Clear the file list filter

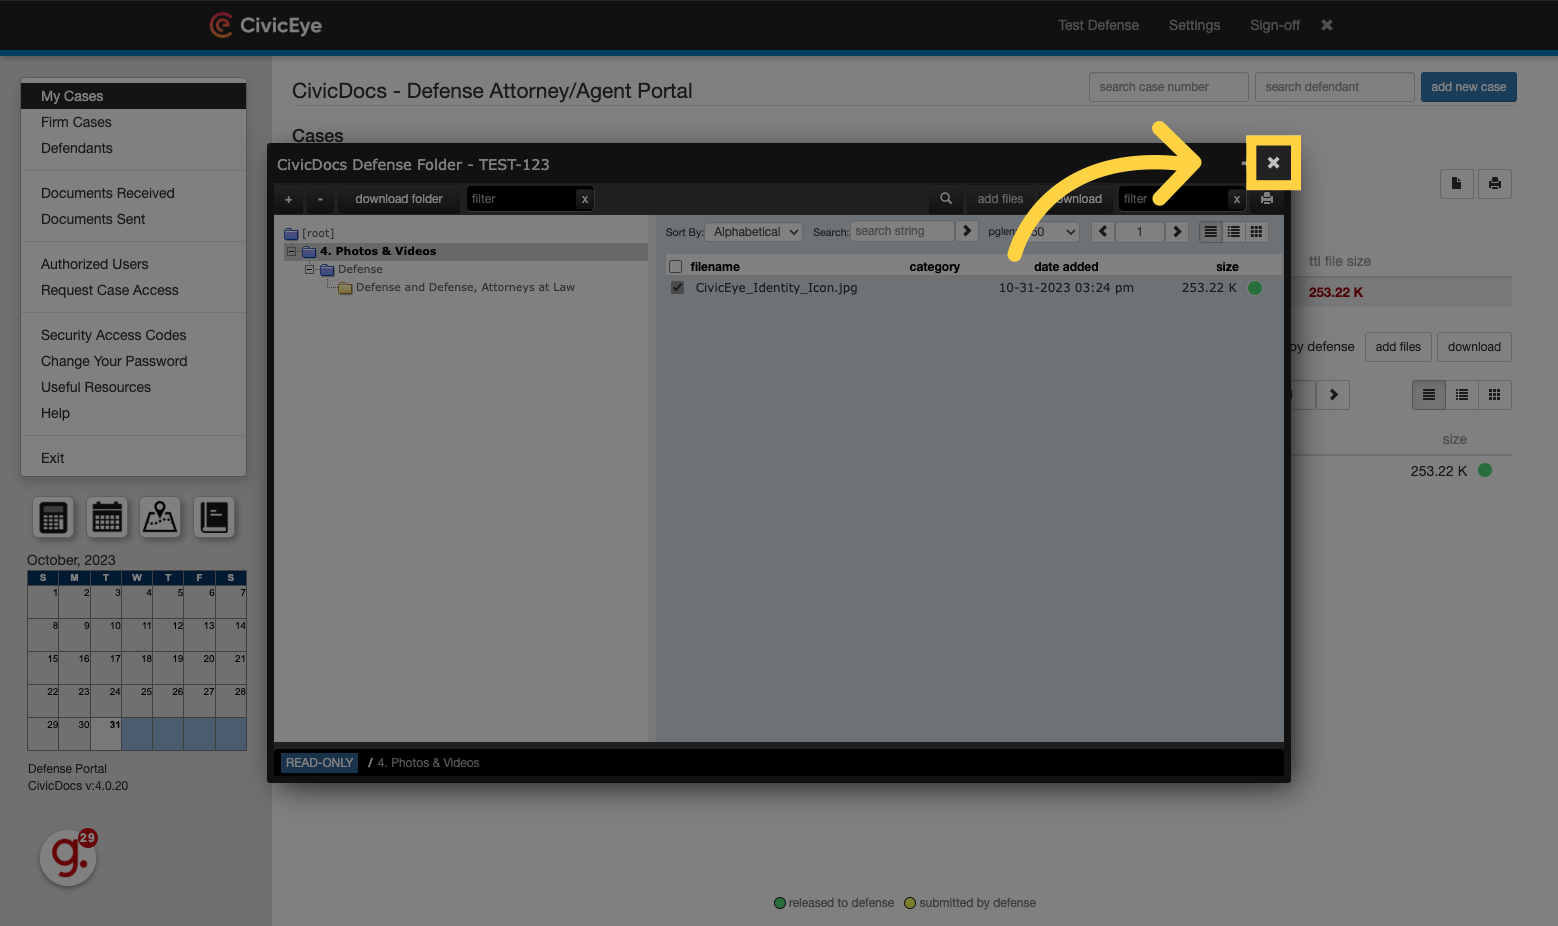click(1237, 199)
